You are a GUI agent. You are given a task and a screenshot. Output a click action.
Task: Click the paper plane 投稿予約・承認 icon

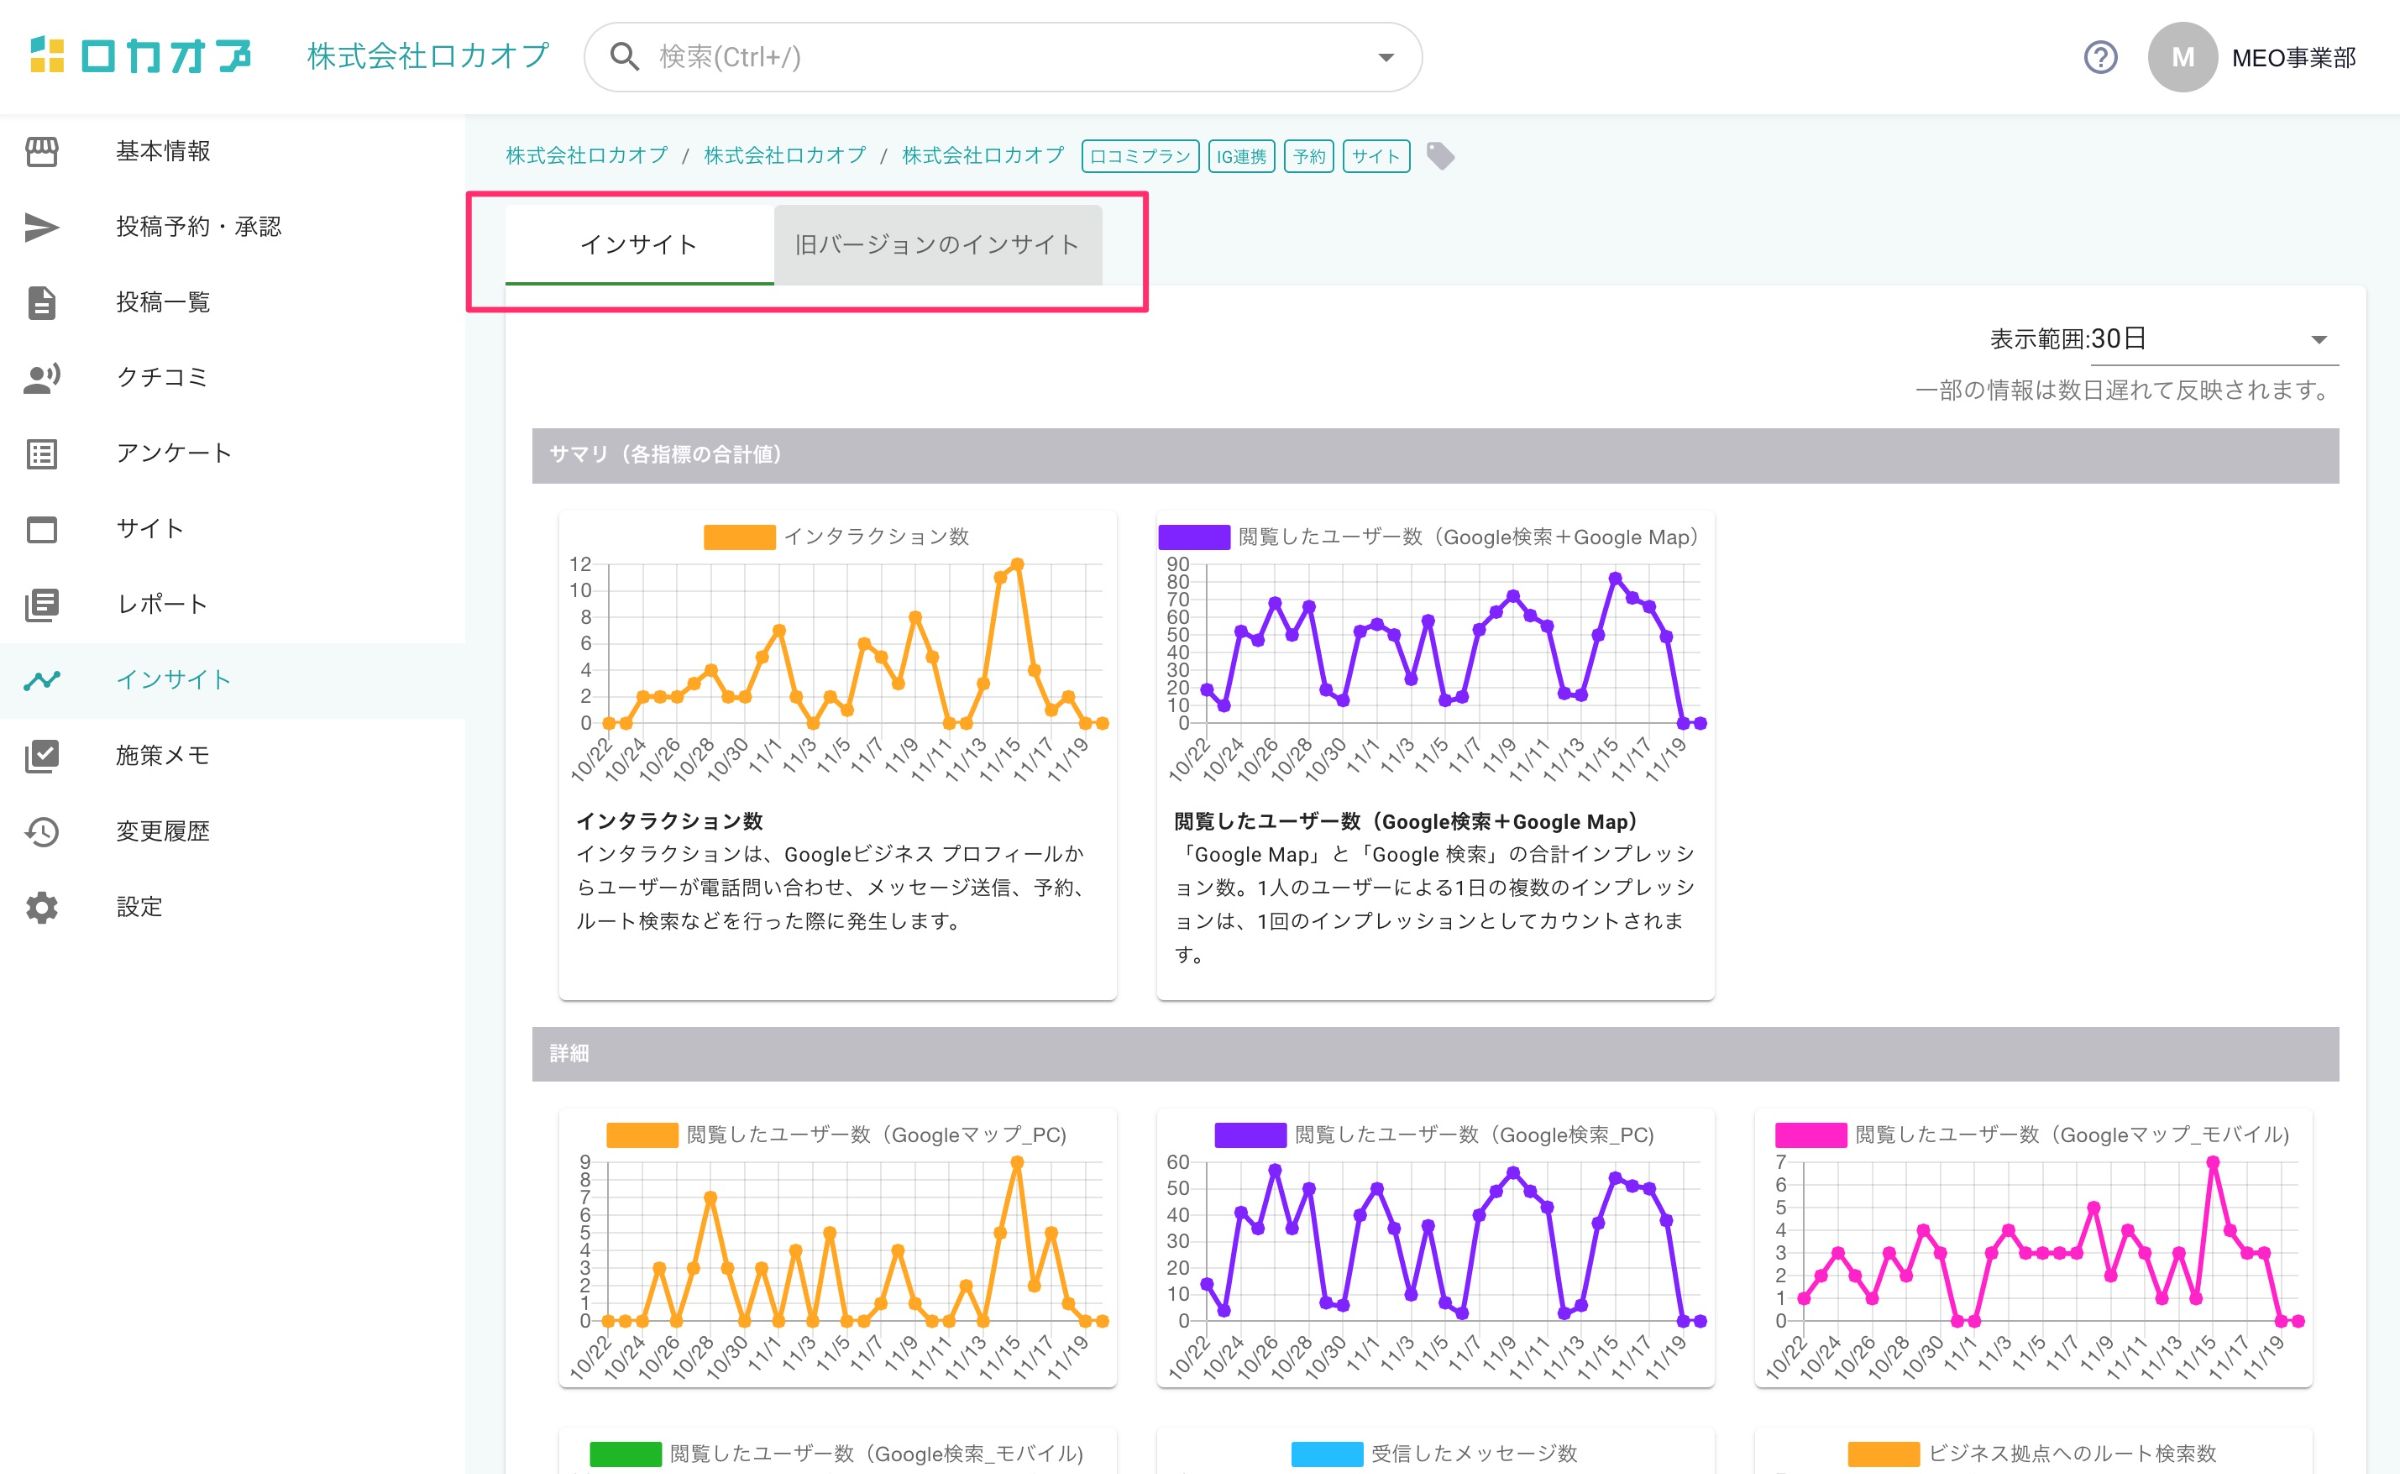(41, 227)
